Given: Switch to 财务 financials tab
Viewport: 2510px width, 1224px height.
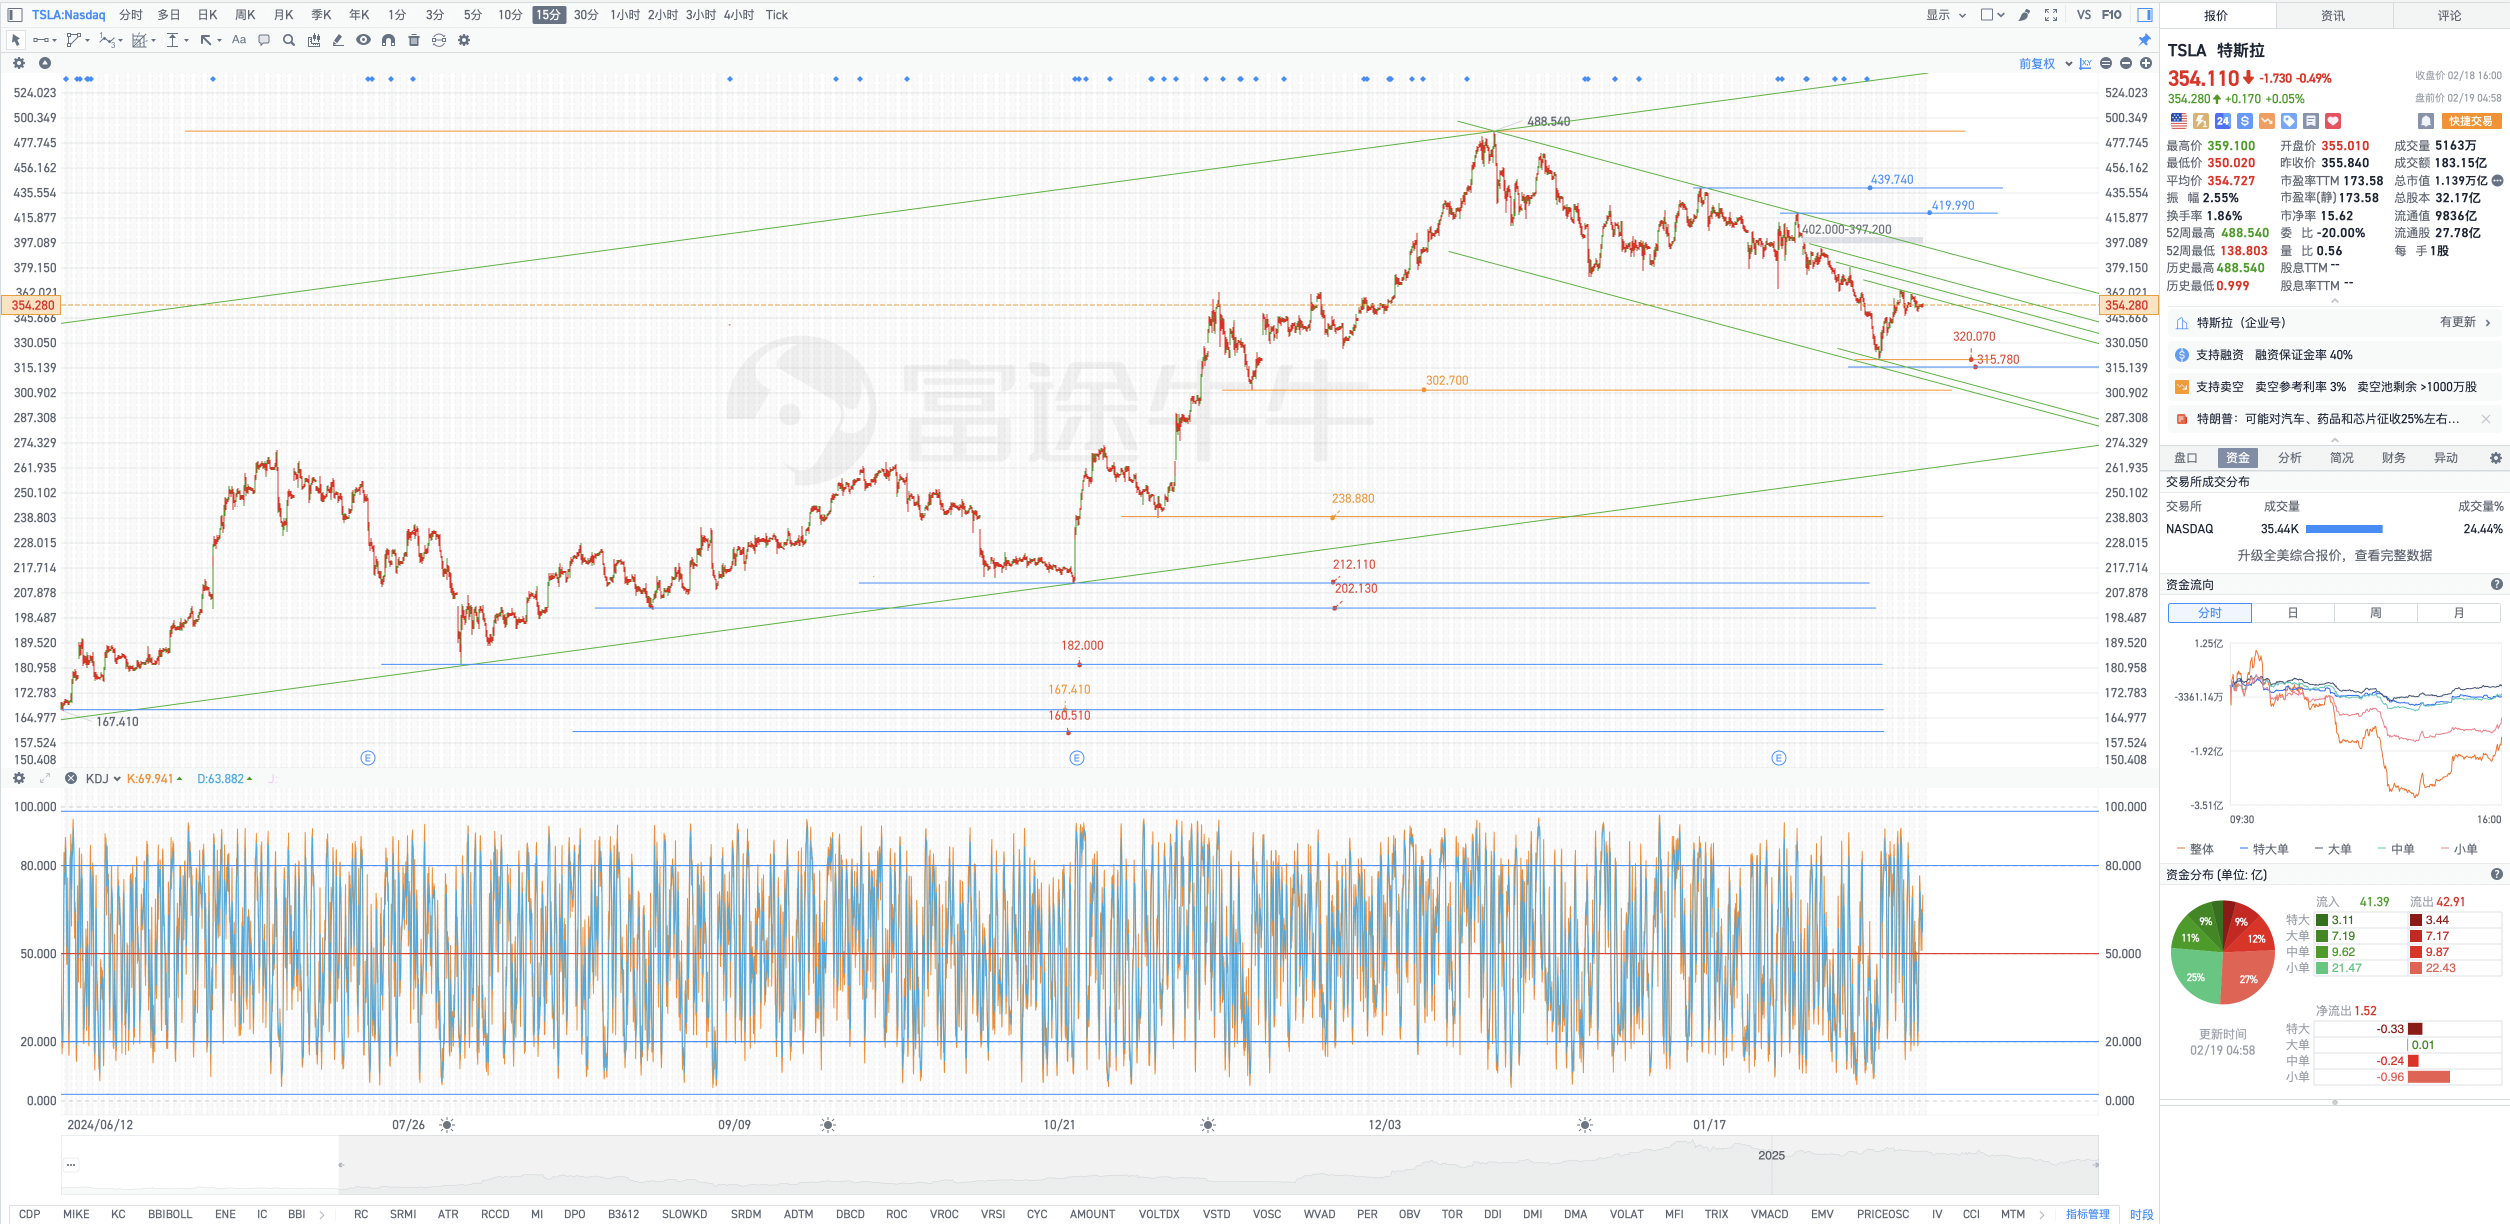Looking at the screenshot, I should (x=2394, y=458).
